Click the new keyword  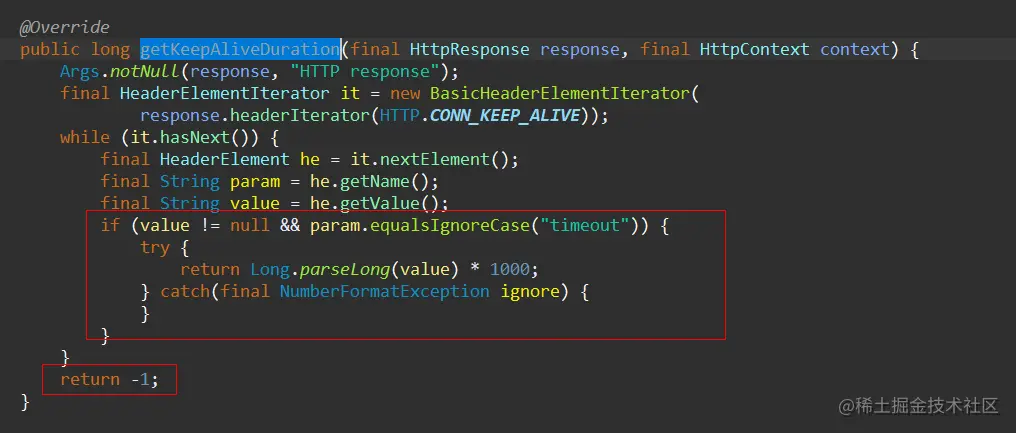point(405,93)
